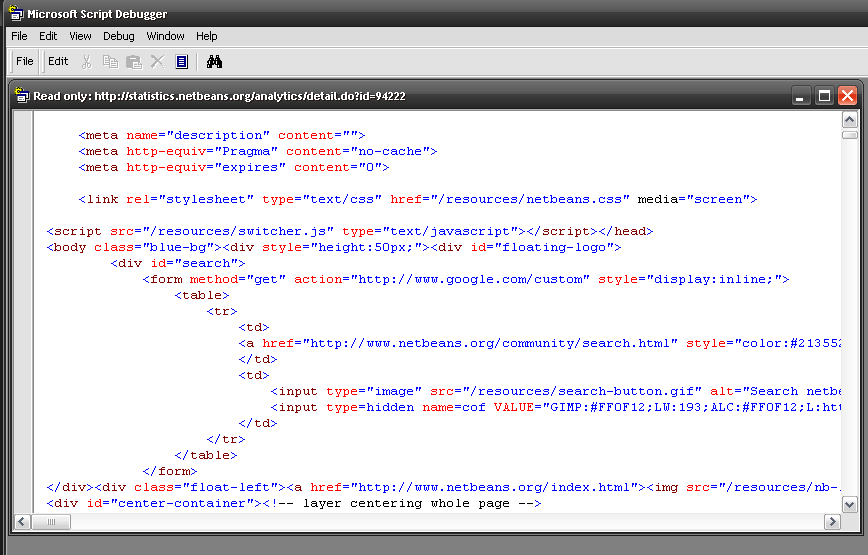Click the vertical scrollbar thumb
The height and width of the screenshot is (555, 868).
tap(850, 135)
